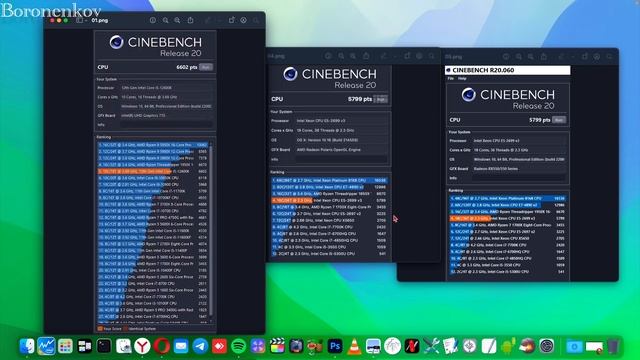640x360 pixels.
Task: Open Photoshop from the dock
Action: pos(335,346)
